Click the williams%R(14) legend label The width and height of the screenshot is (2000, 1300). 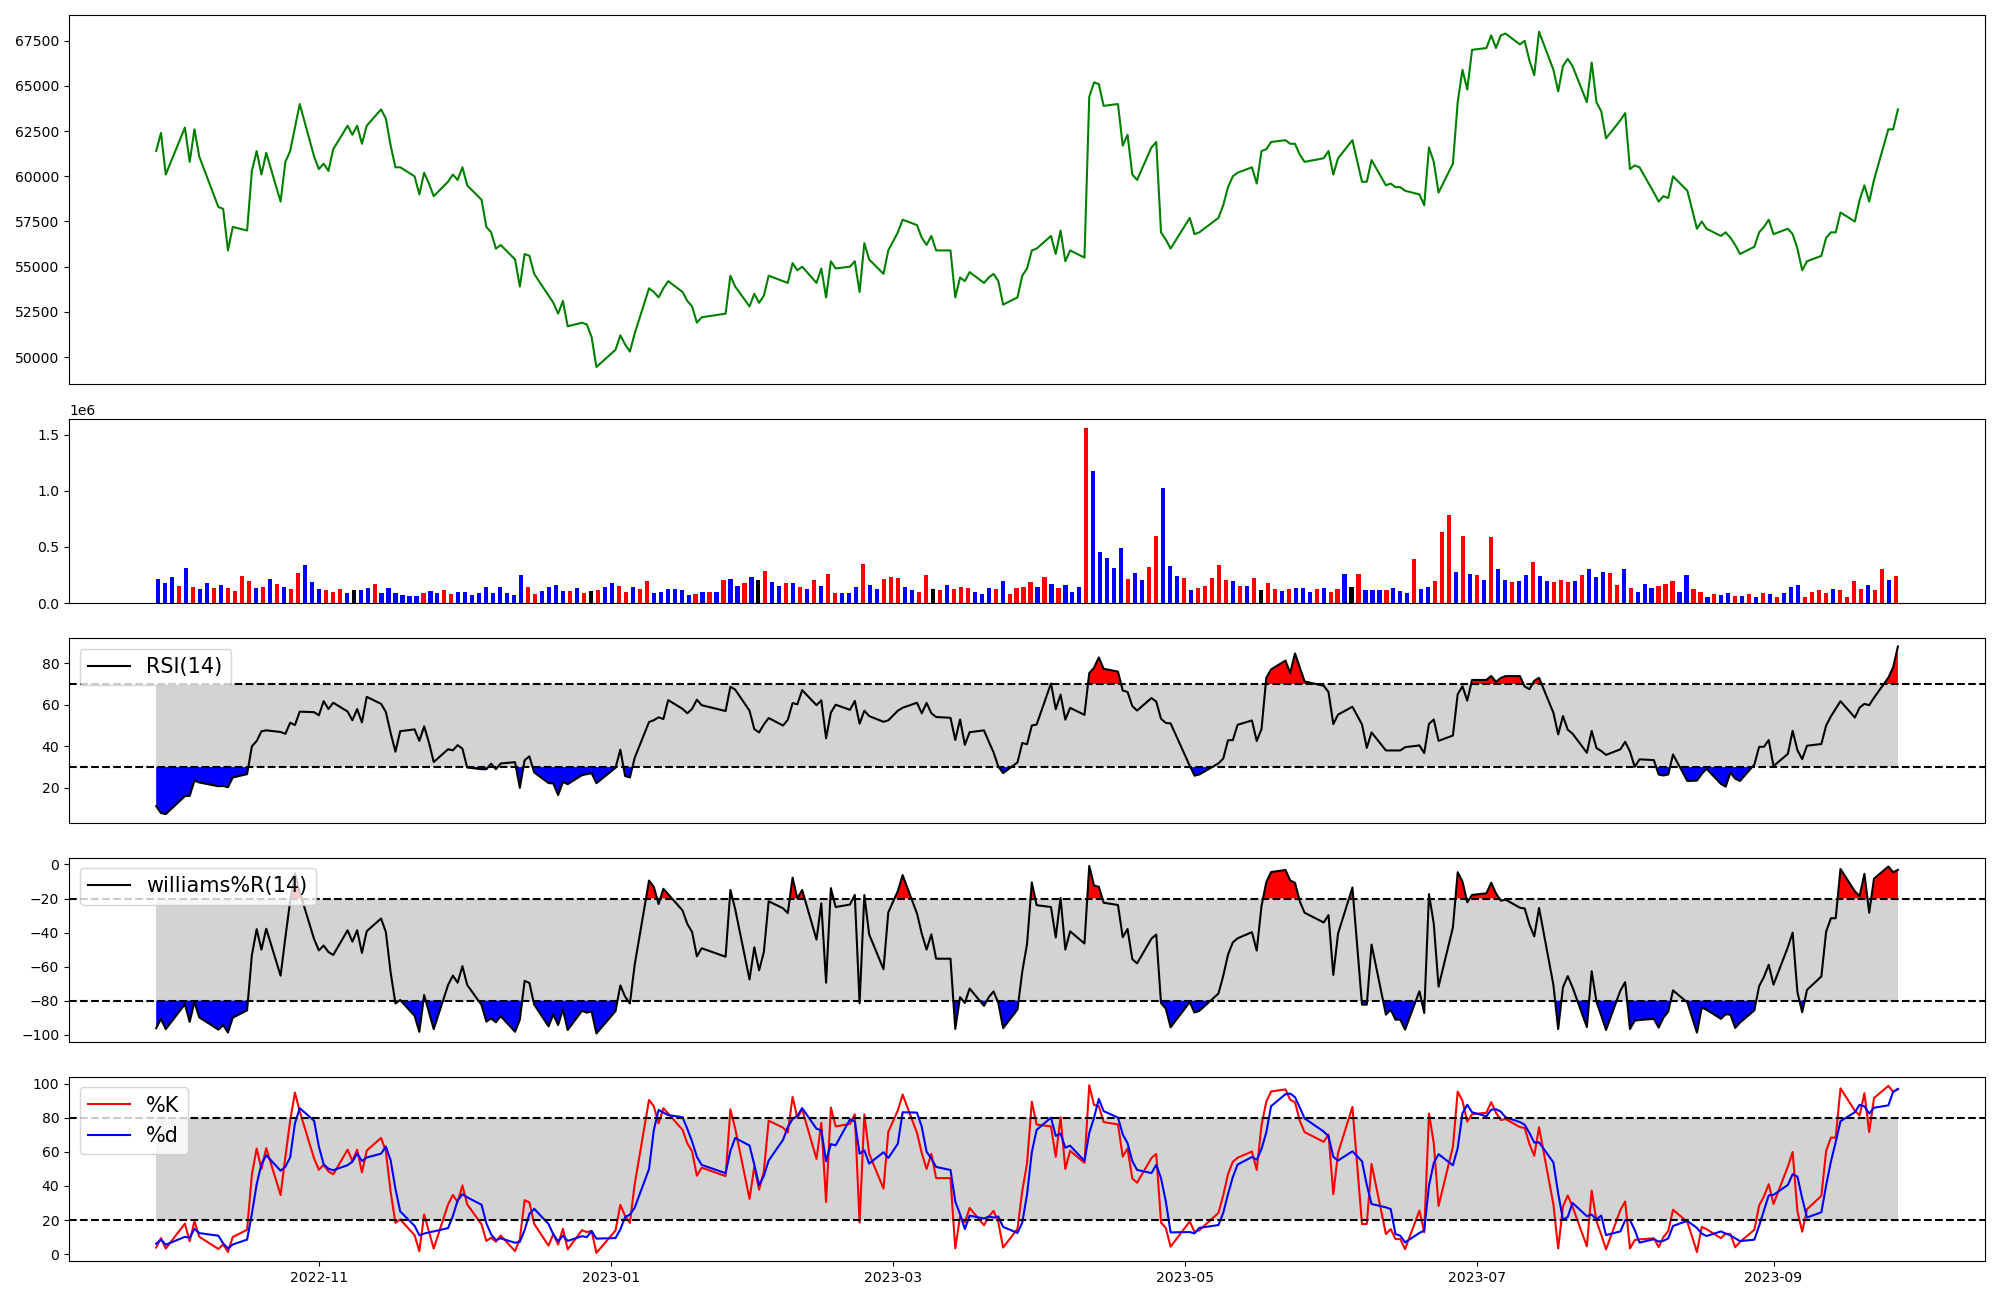click(227, 885)
